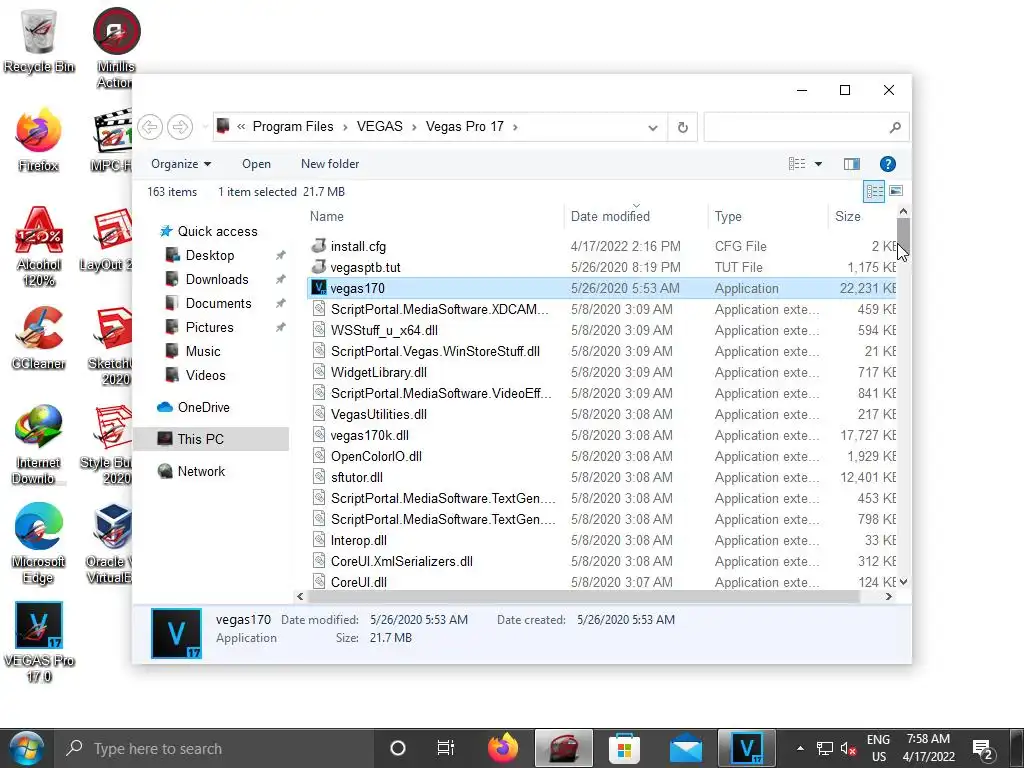The height and width of the screenshot is (768, 1024).
Task: Create a New folder
Action: click(x=330, y=164)
